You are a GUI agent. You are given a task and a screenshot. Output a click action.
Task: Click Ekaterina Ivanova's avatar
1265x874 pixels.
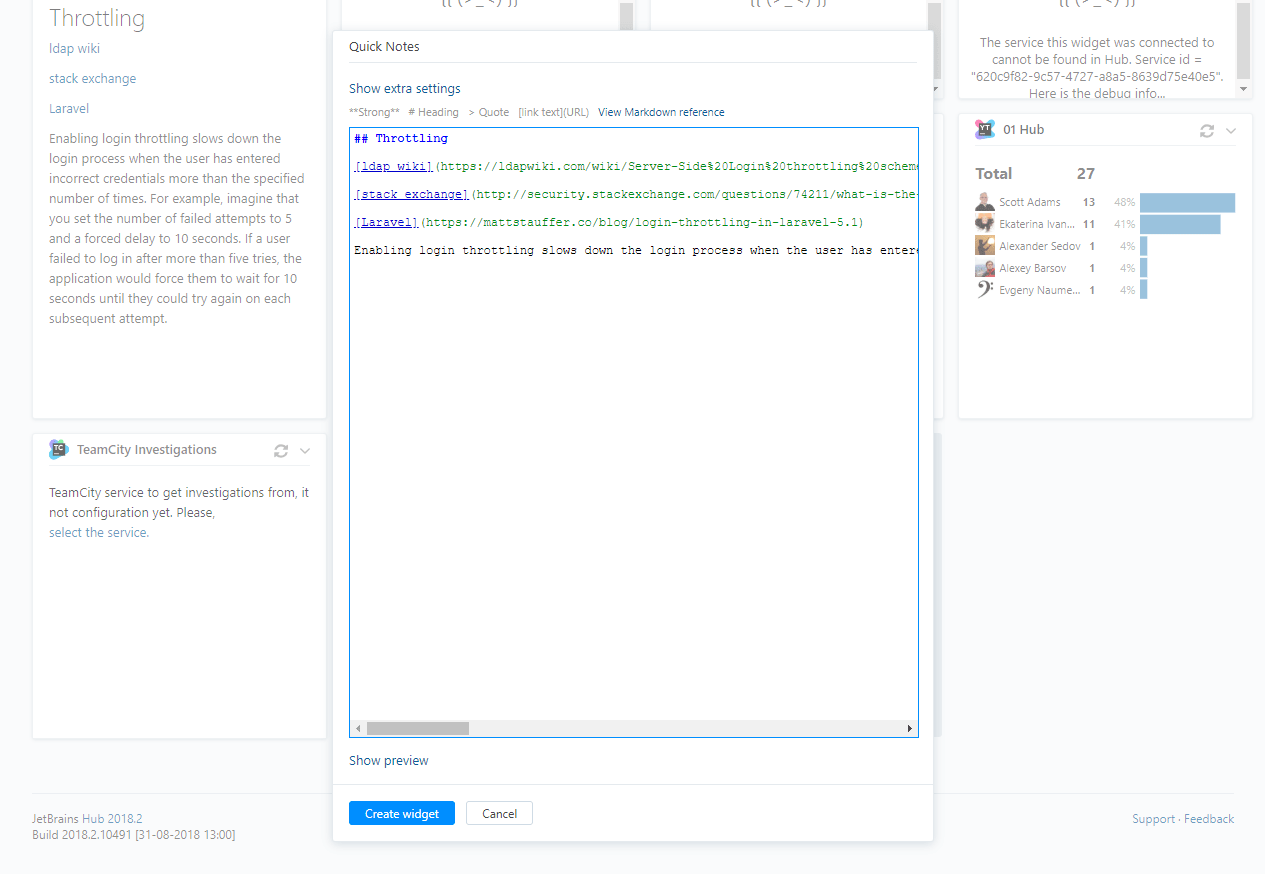[983, 223]
